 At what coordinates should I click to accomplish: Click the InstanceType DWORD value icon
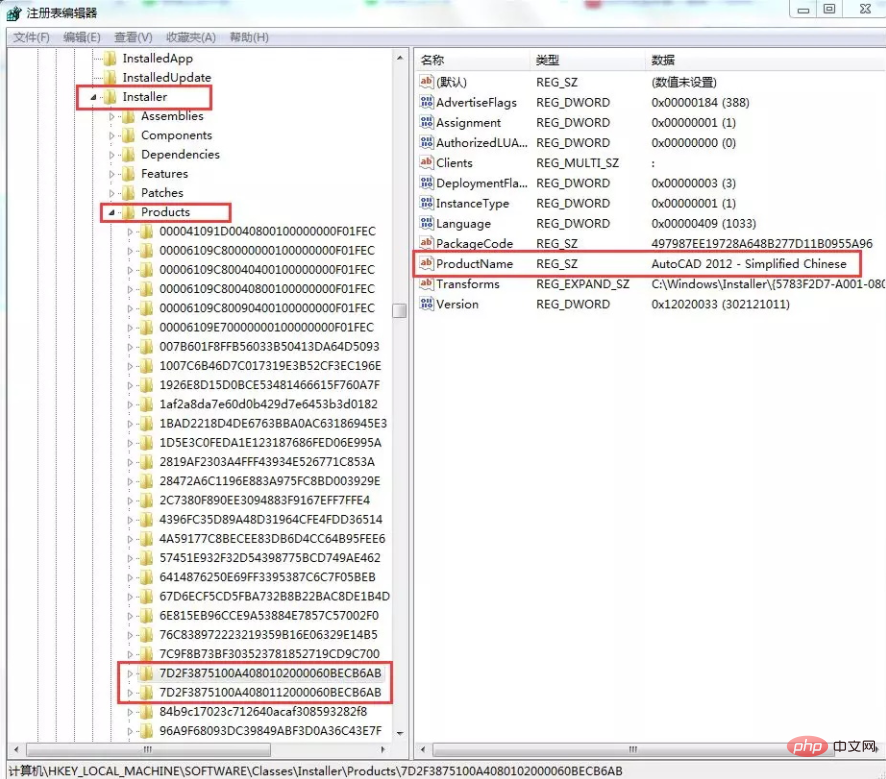pyautogui.click(x=427, y=203)
